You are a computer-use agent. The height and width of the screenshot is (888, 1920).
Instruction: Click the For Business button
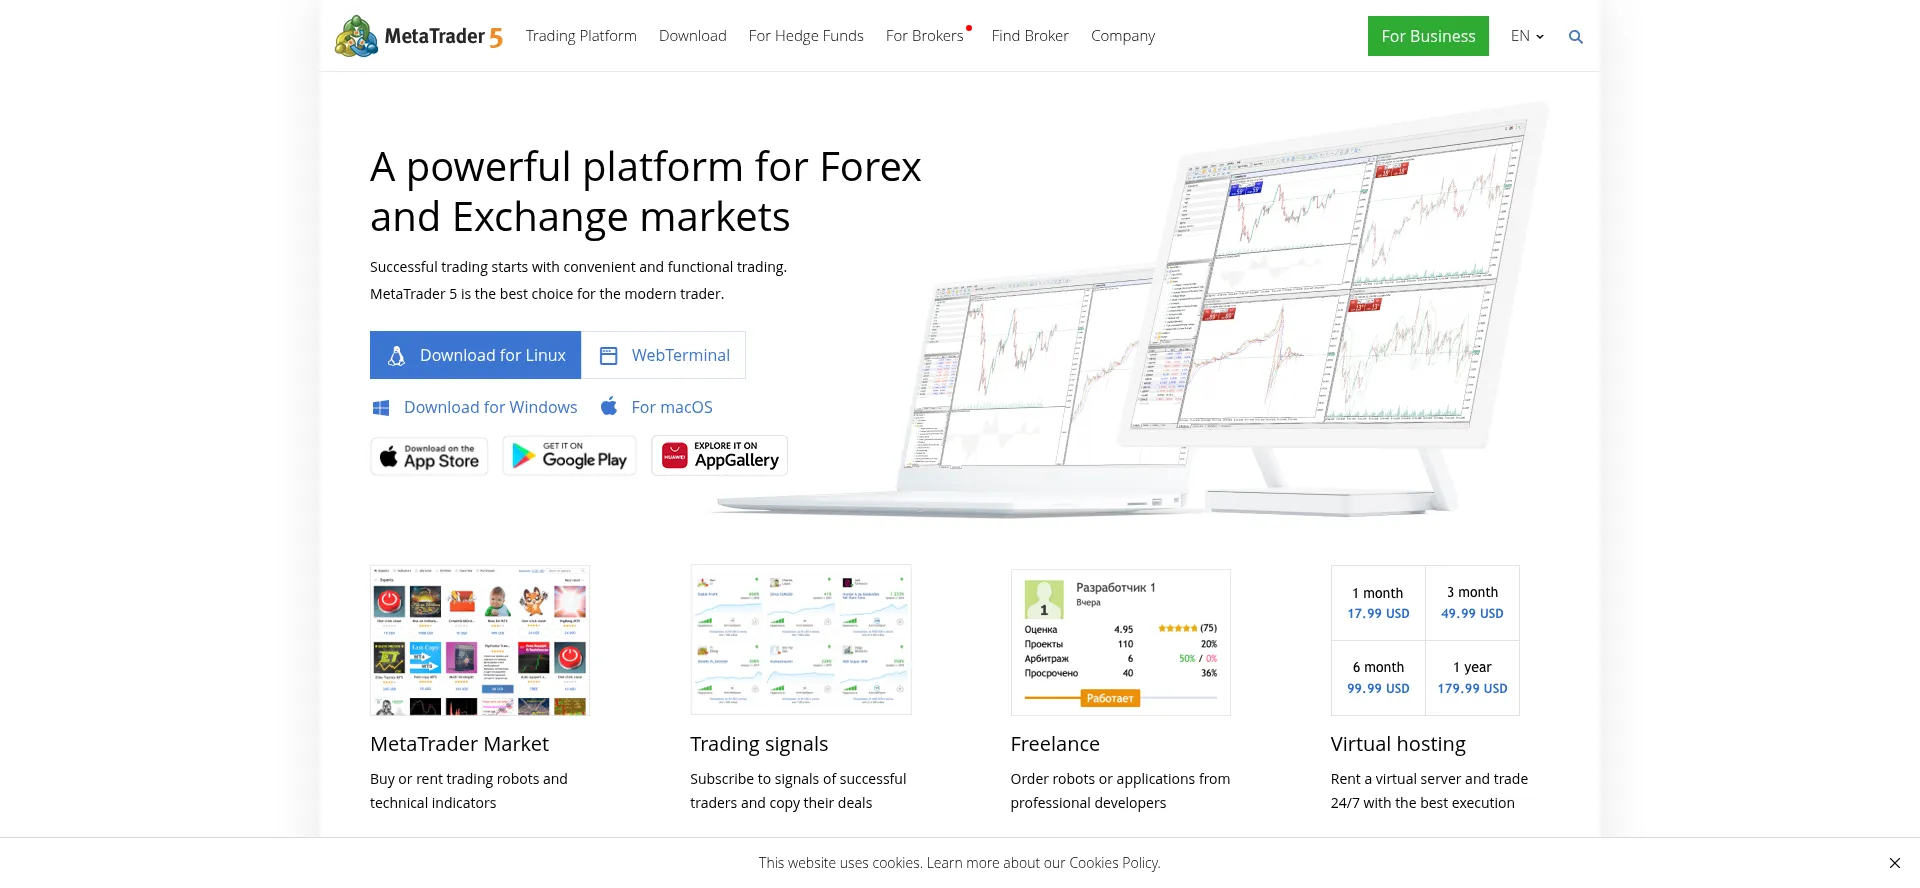(x=1428, y=36)
